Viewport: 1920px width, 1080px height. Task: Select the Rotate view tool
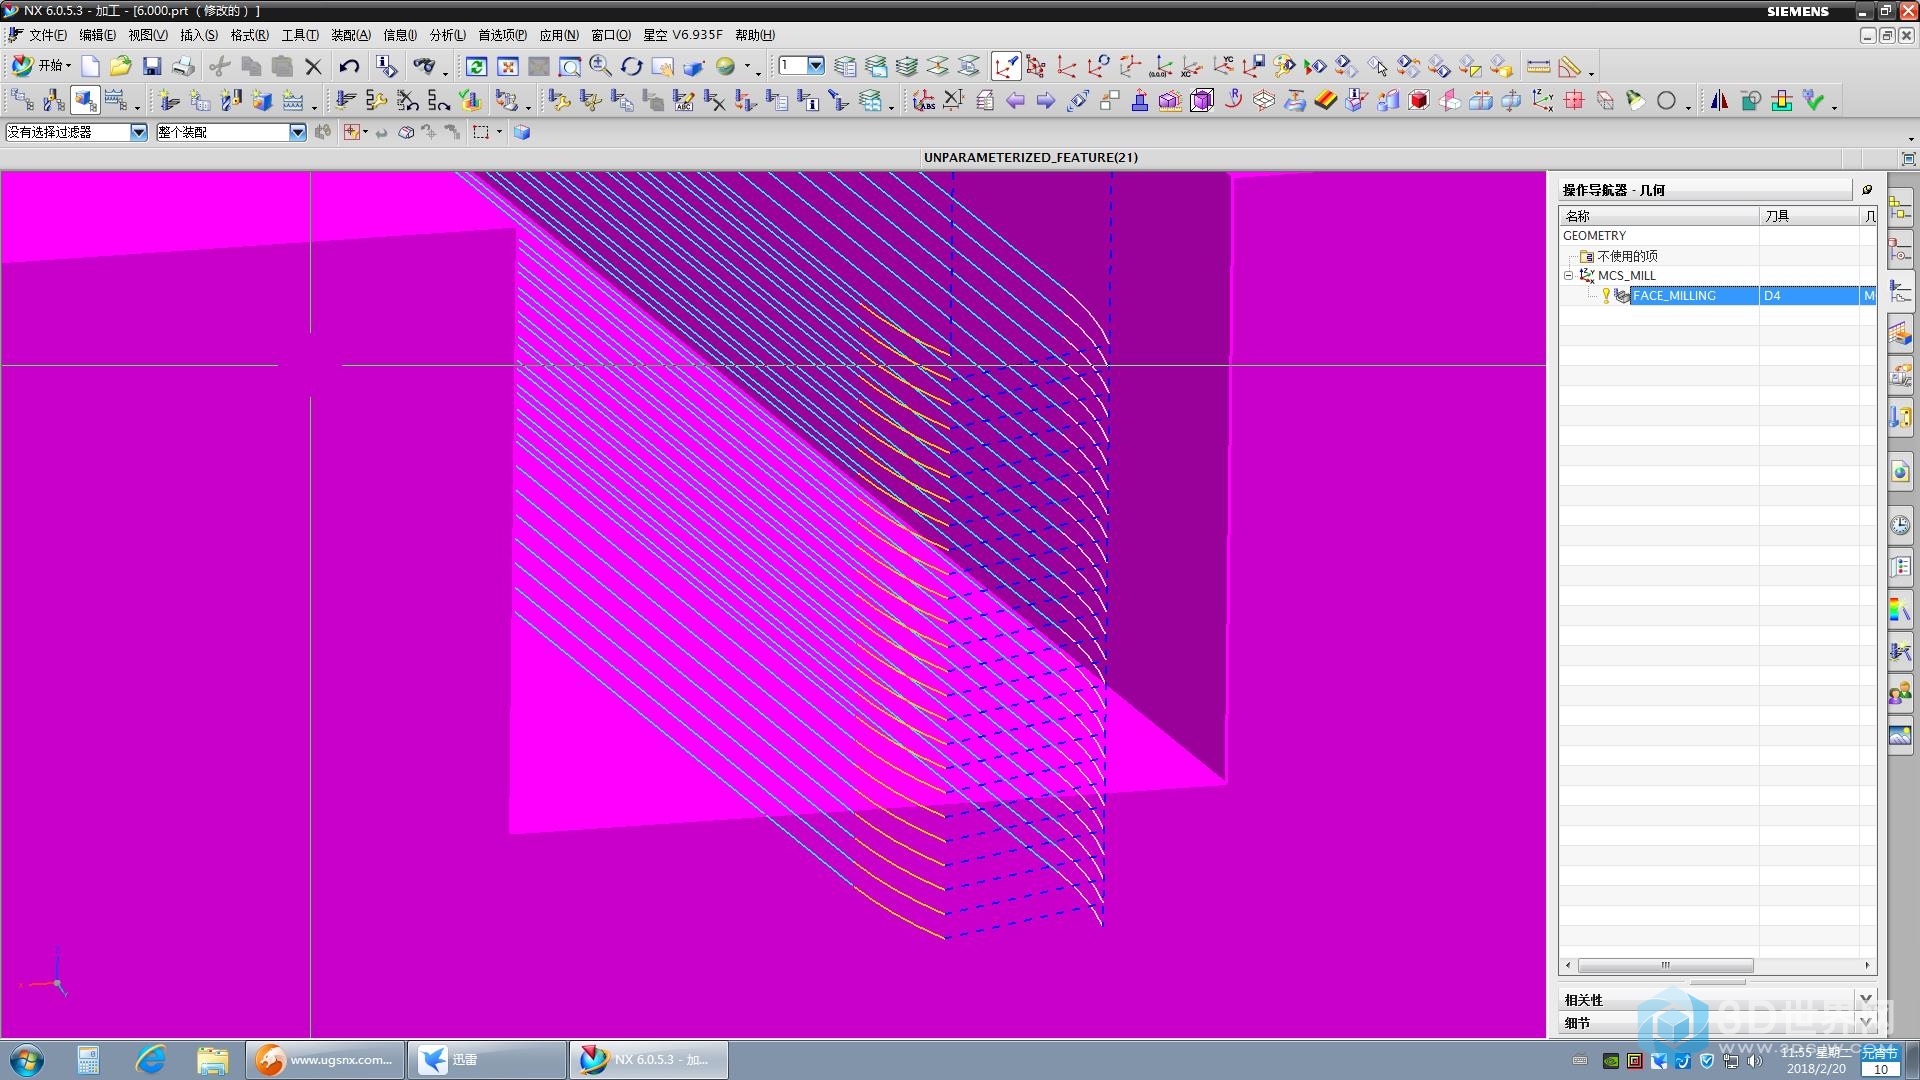pyautogui.click(x=632, y=66)
